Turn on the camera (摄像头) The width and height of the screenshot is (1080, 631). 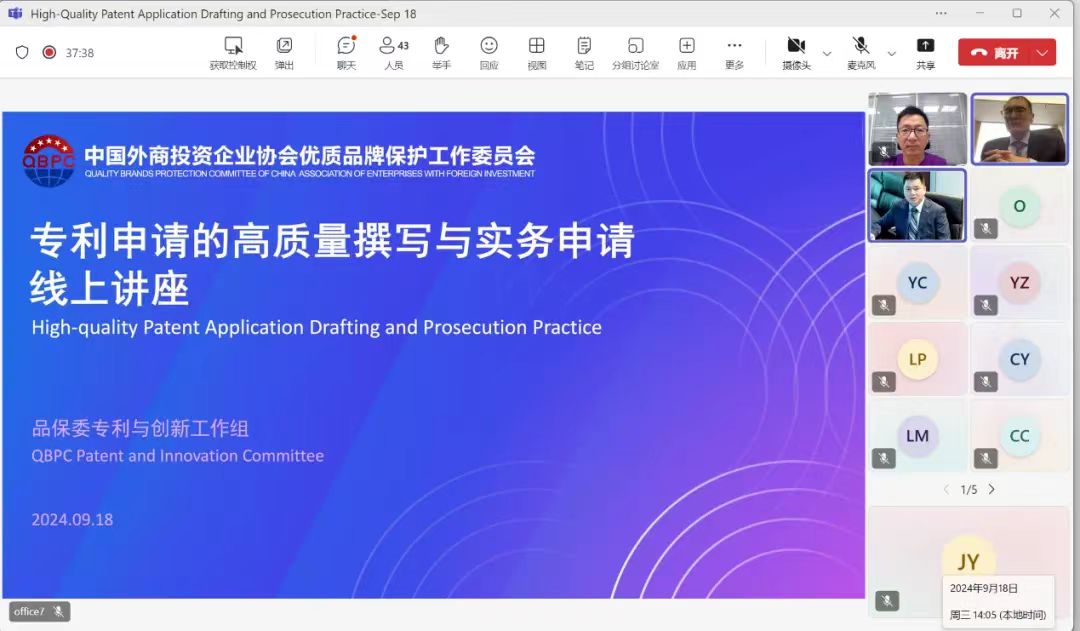coord(796,52)
